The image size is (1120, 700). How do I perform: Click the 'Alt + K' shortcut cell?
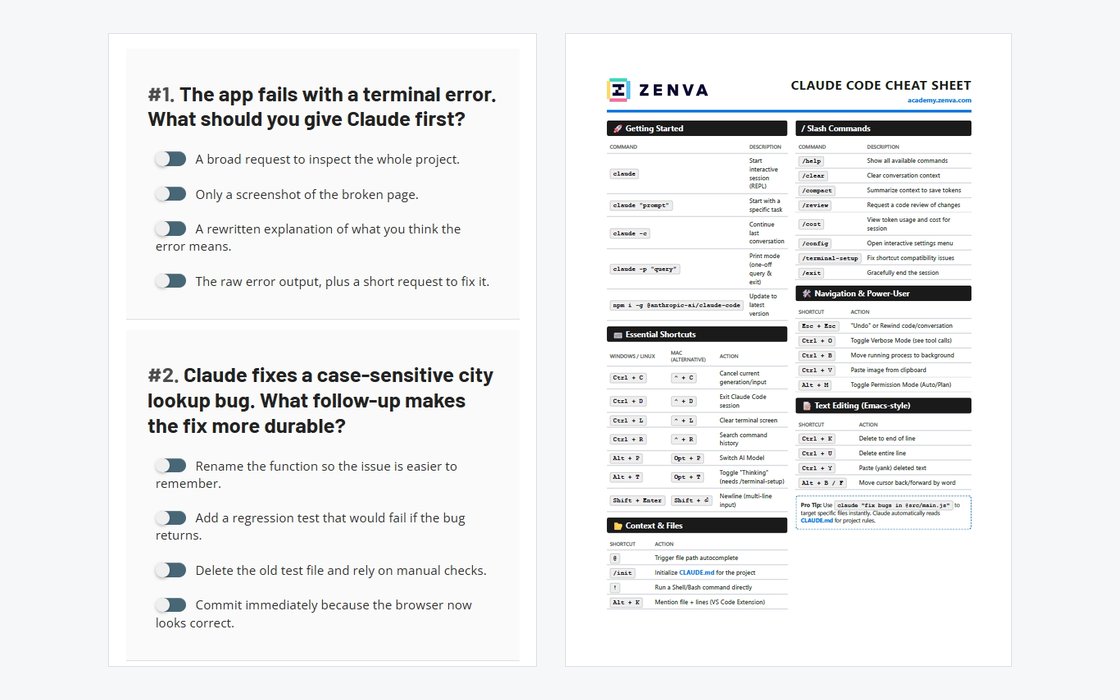(x=626, y=602)
